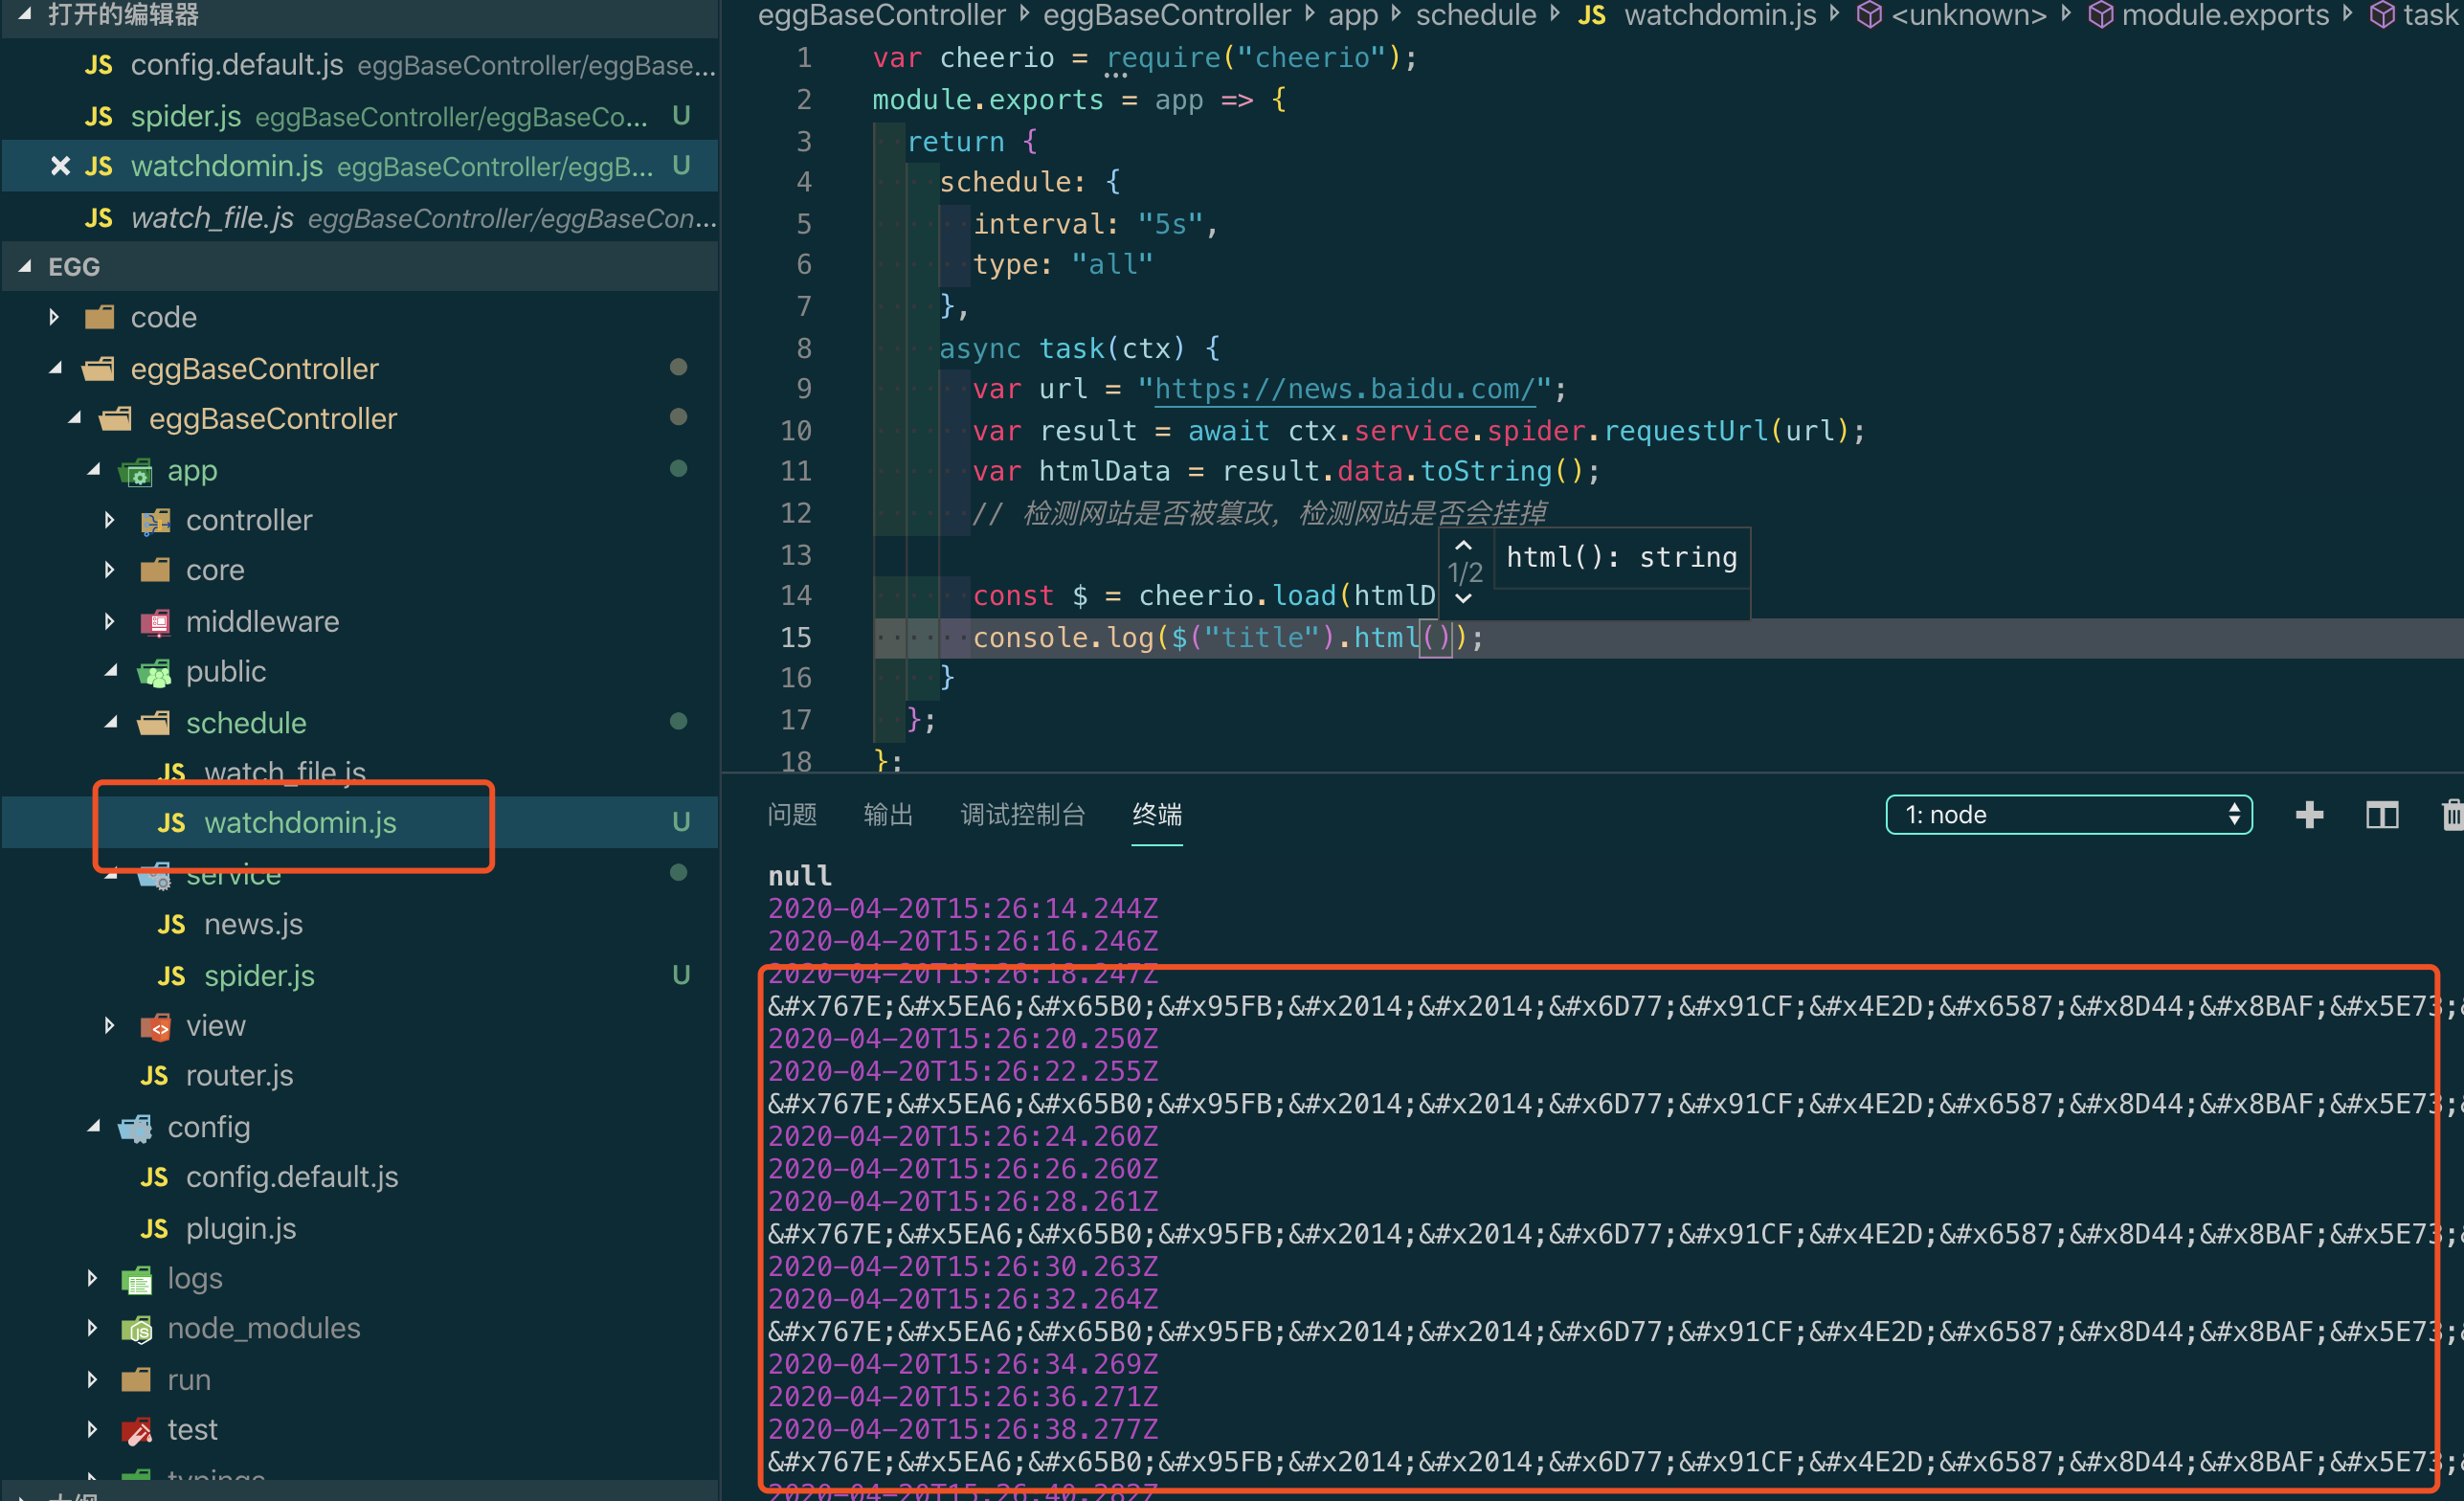Collapse the schedule folder

[x=110, y=722]
